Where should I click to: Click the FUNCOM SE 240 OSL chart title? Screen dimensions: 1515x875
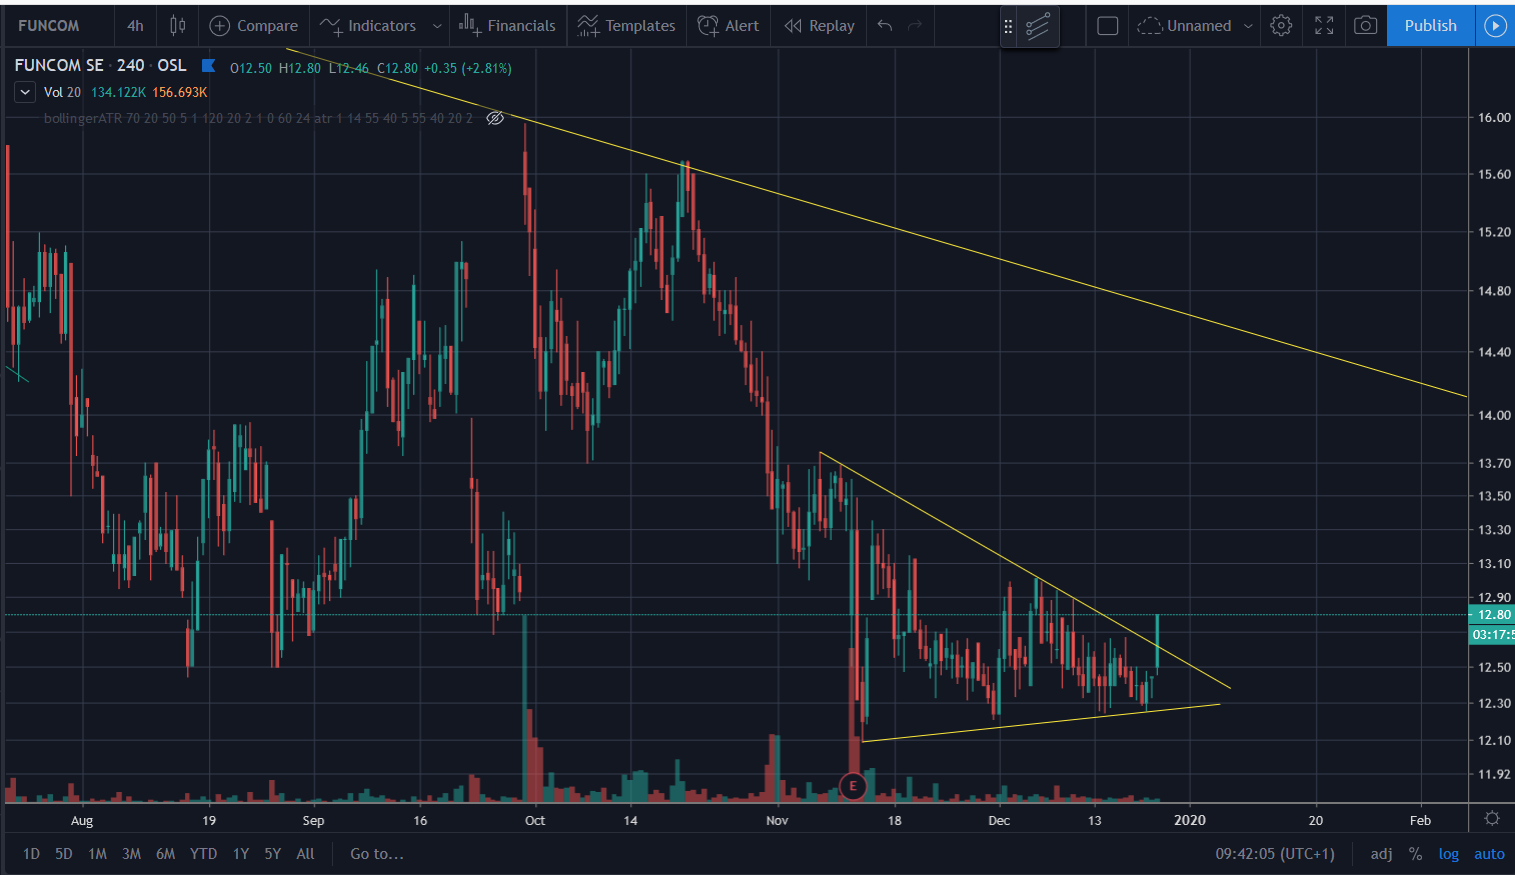click(x=100, y=65)
